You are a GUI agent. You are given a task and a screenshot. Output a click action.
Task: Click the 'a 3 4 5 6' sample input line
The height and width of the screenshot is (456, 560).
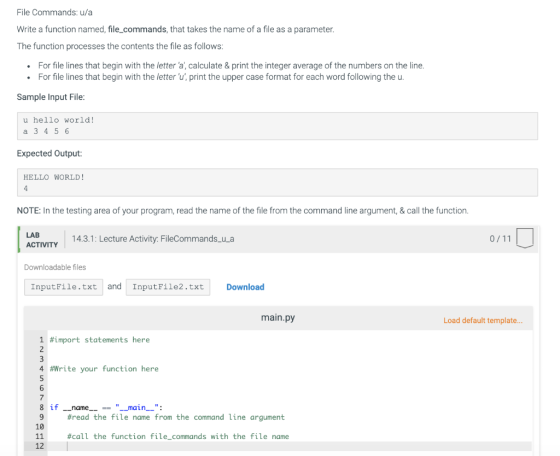point(46,131)
